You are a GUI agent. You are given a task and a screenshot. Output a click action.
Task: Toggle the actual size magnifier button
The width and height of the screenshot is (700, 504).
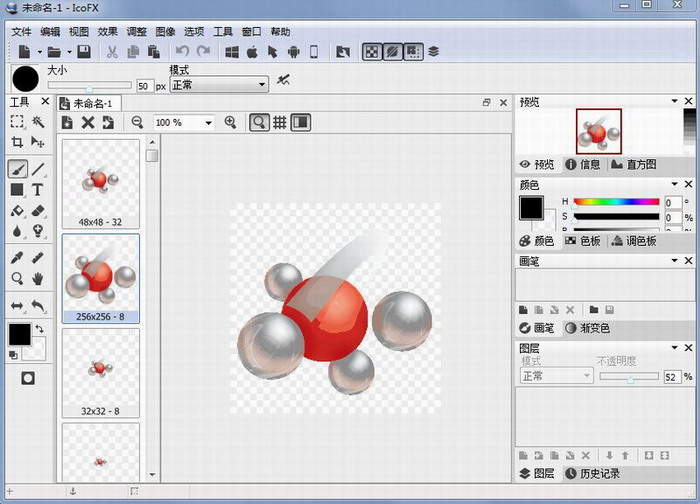tap(259, 122)
